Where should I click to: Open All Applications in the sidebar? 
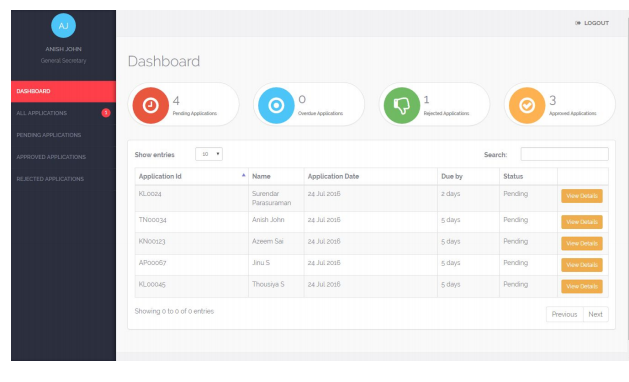coord(63,113)
